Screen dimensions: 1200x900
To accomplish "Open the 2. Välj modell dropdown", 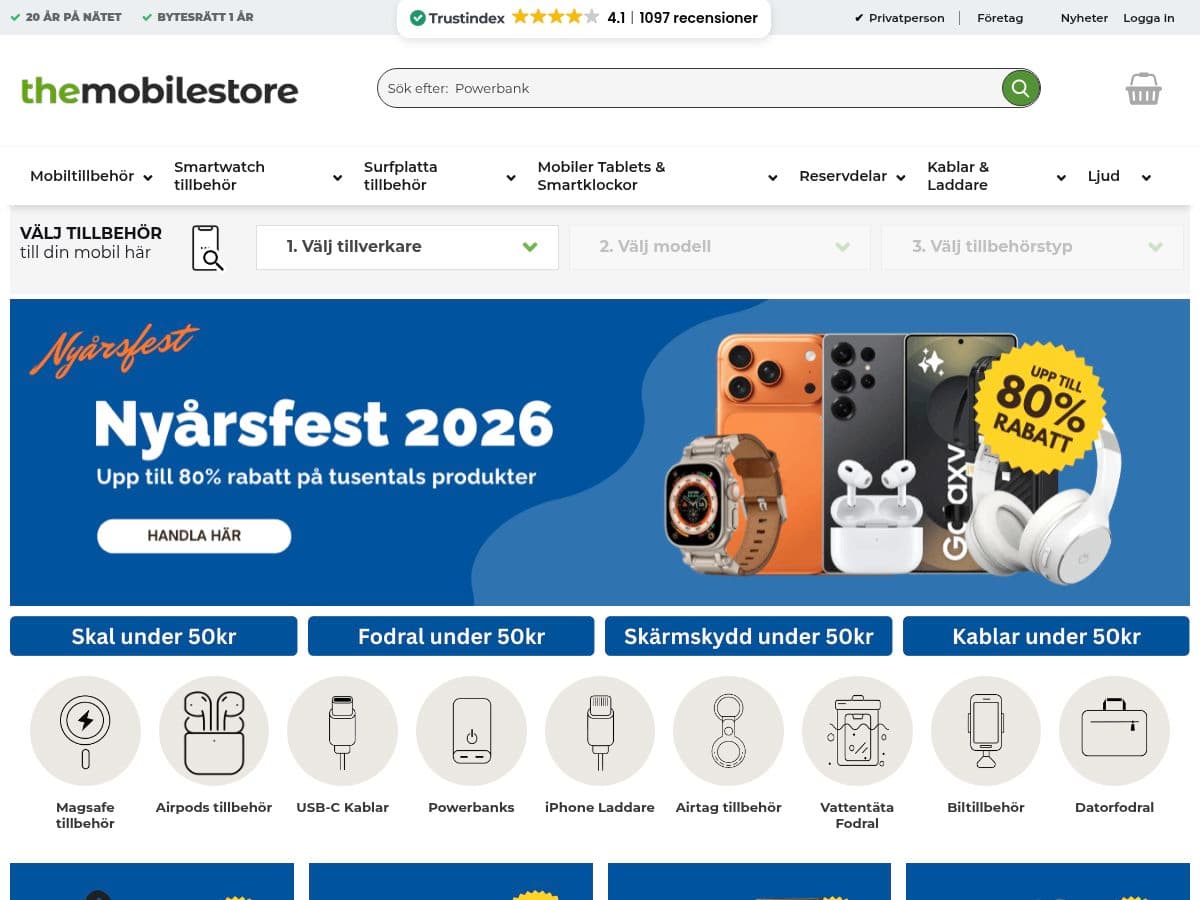I will [720, 247].
